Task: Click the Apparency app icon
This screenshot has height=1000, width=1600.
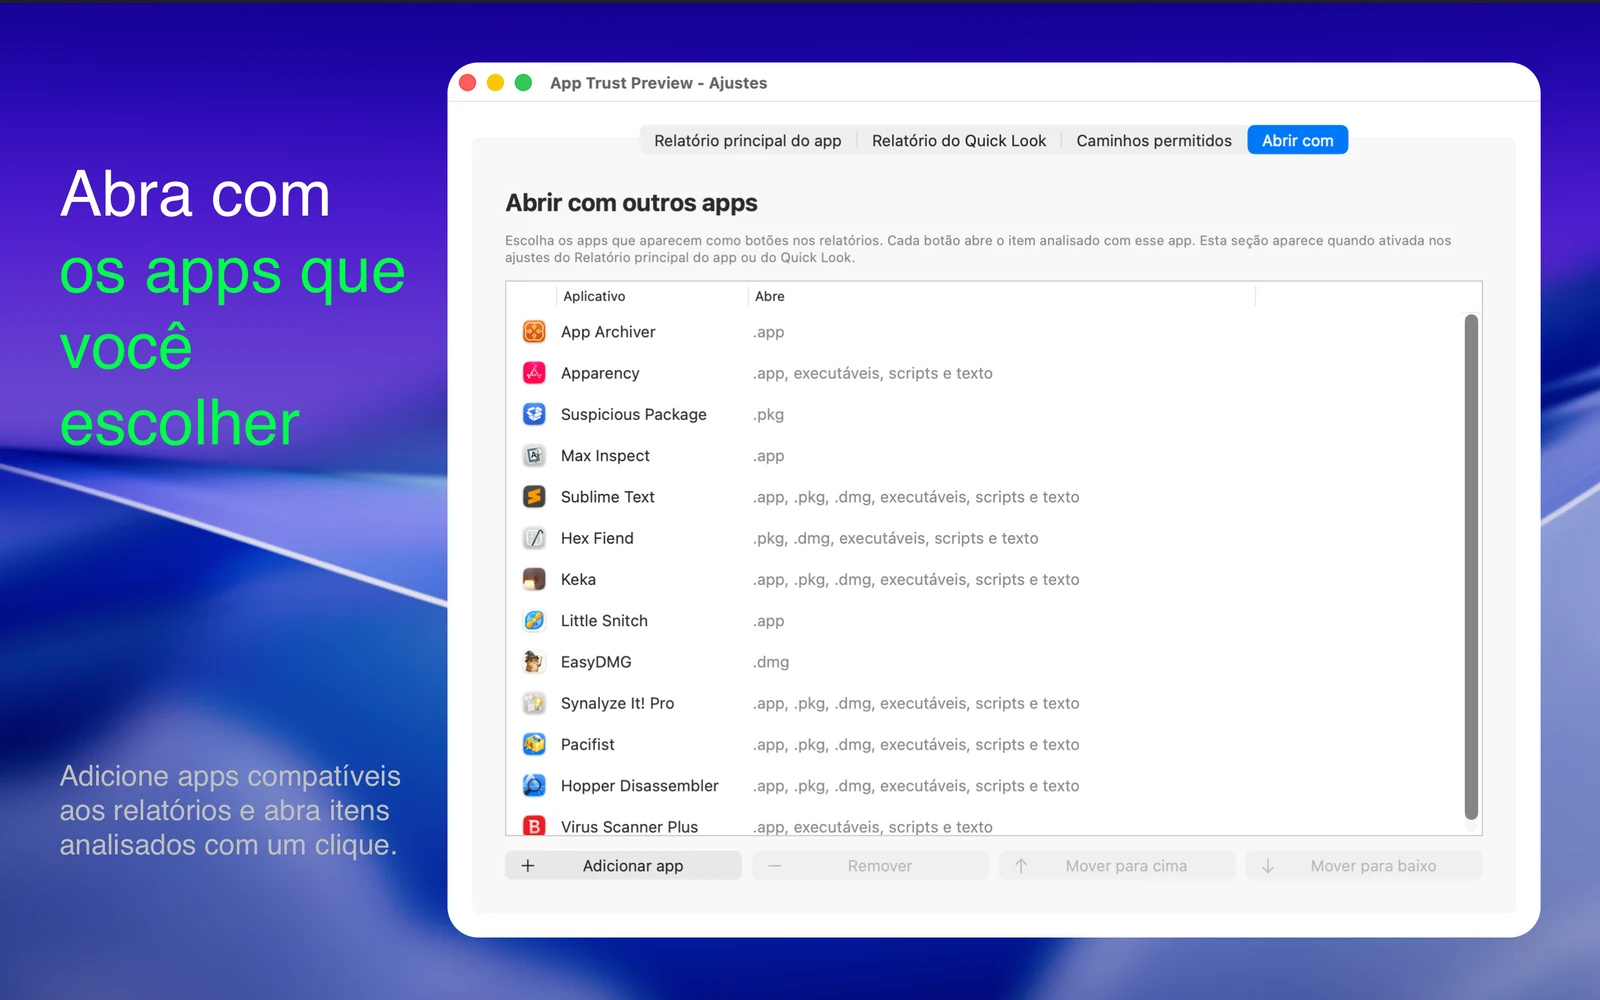Action: tap(534, 373)
